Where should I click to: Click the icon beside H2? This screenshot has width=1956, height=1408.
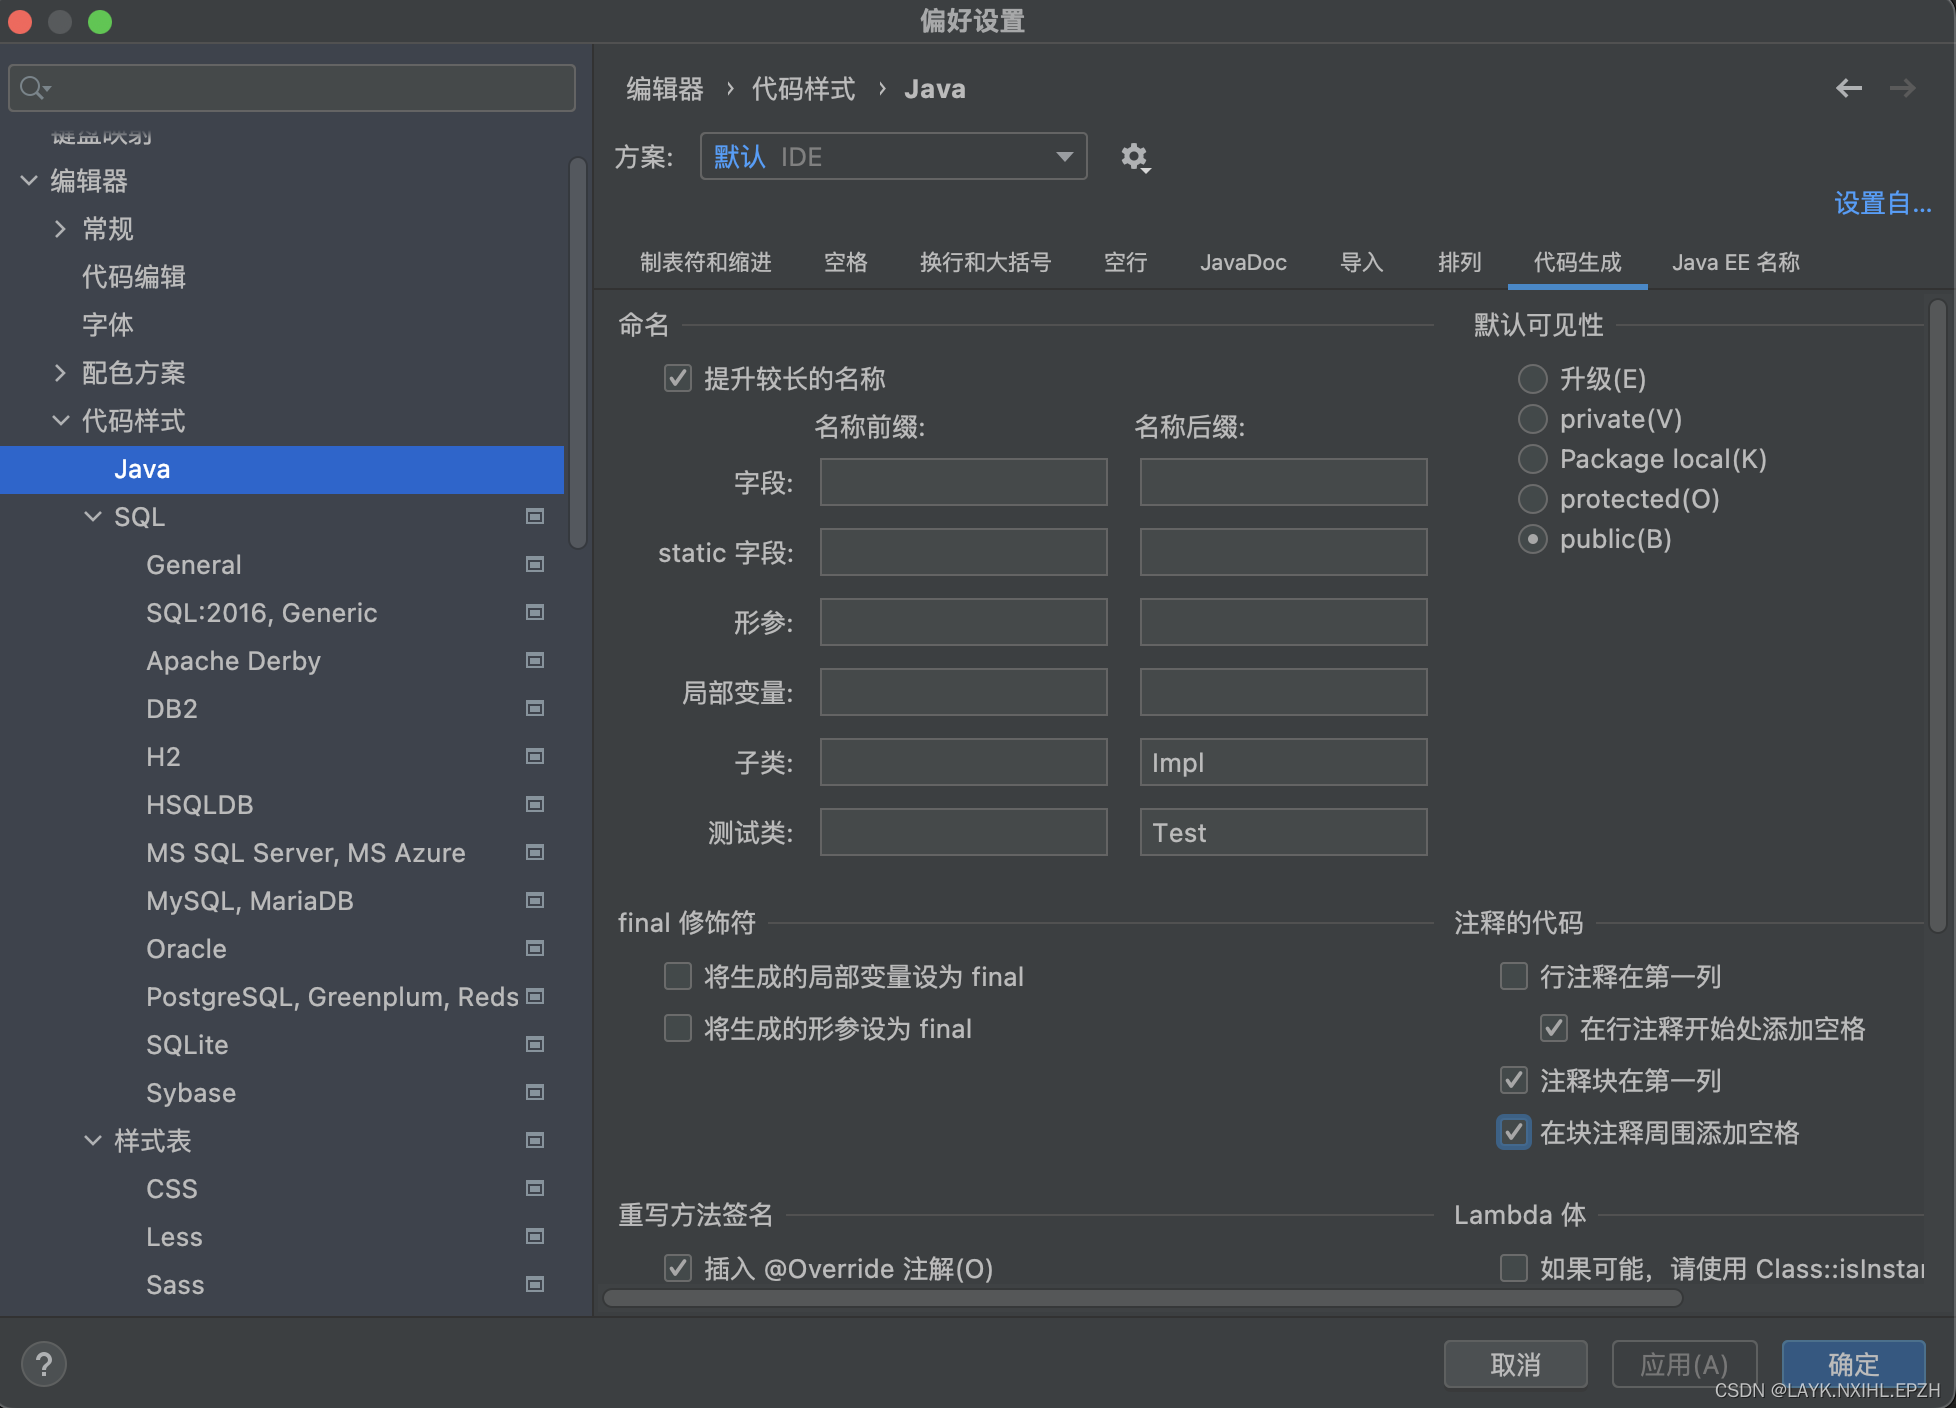(535, 756)
